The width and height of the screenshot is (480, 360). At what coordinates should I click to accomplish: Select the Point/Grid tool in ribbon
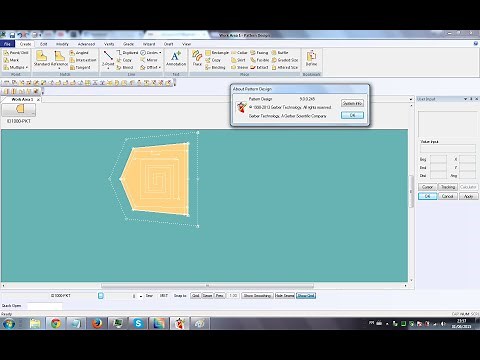[x=16, y=53]
